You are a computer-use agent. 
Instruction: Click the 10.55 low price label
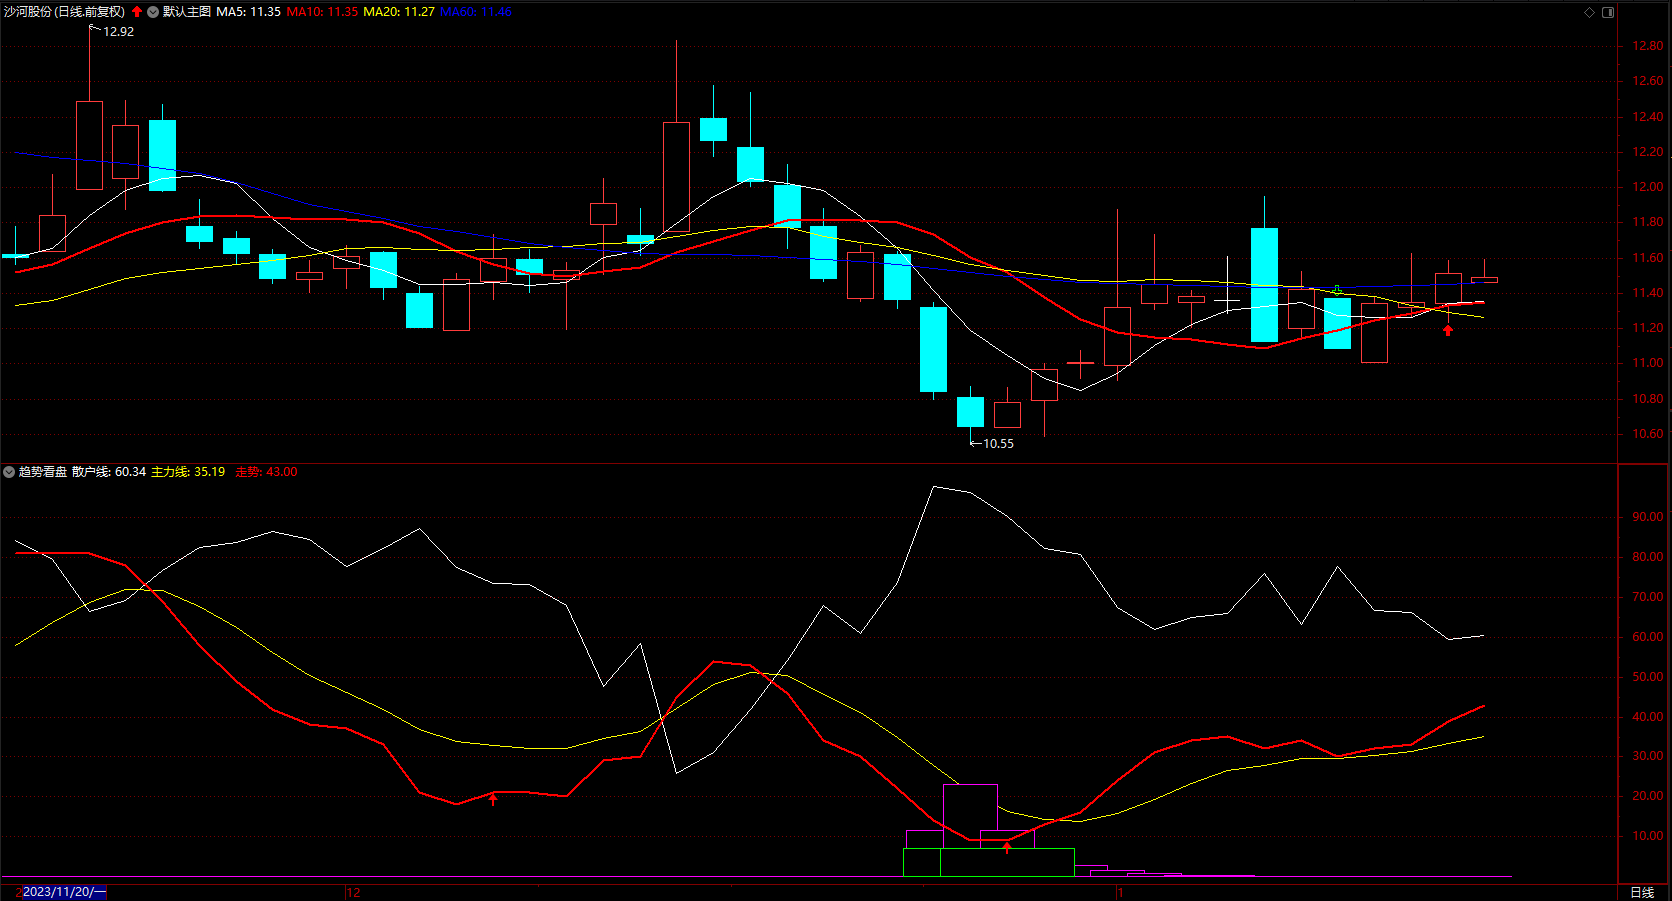tap(998, 444)
